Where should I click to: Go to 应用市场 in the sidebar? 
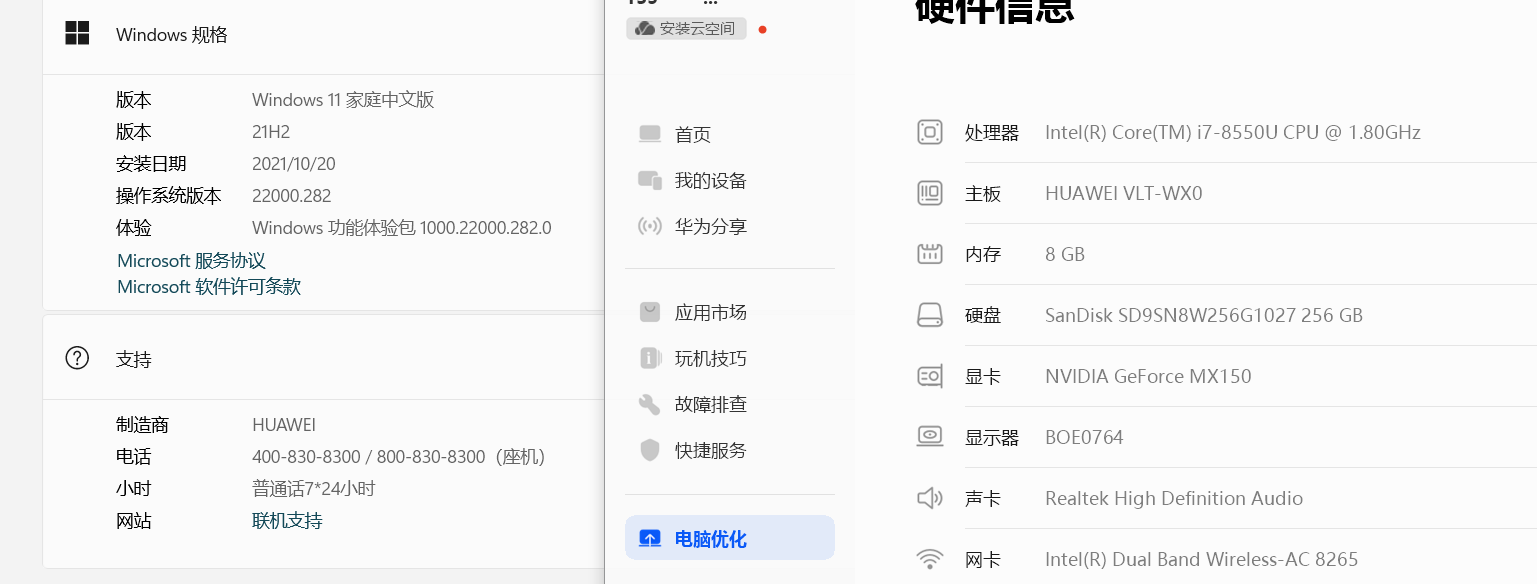730,312
